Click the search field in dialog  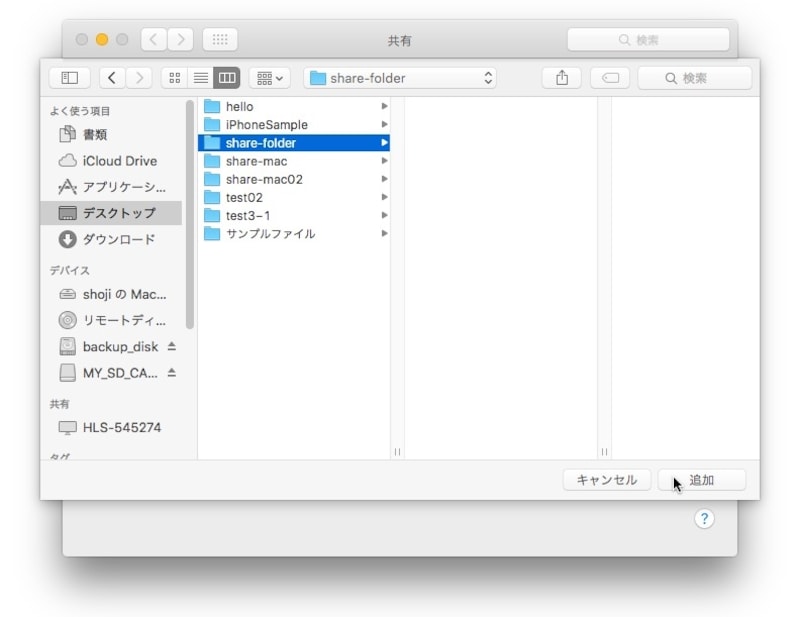tap(694, 78)
